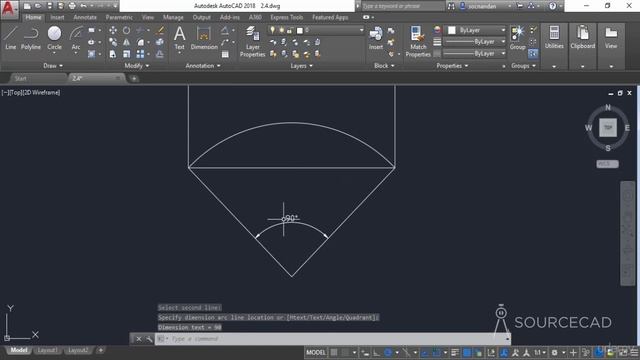Screen dimensions: 640x360
Task: Select the Line tool
Action: pos(11,38)
